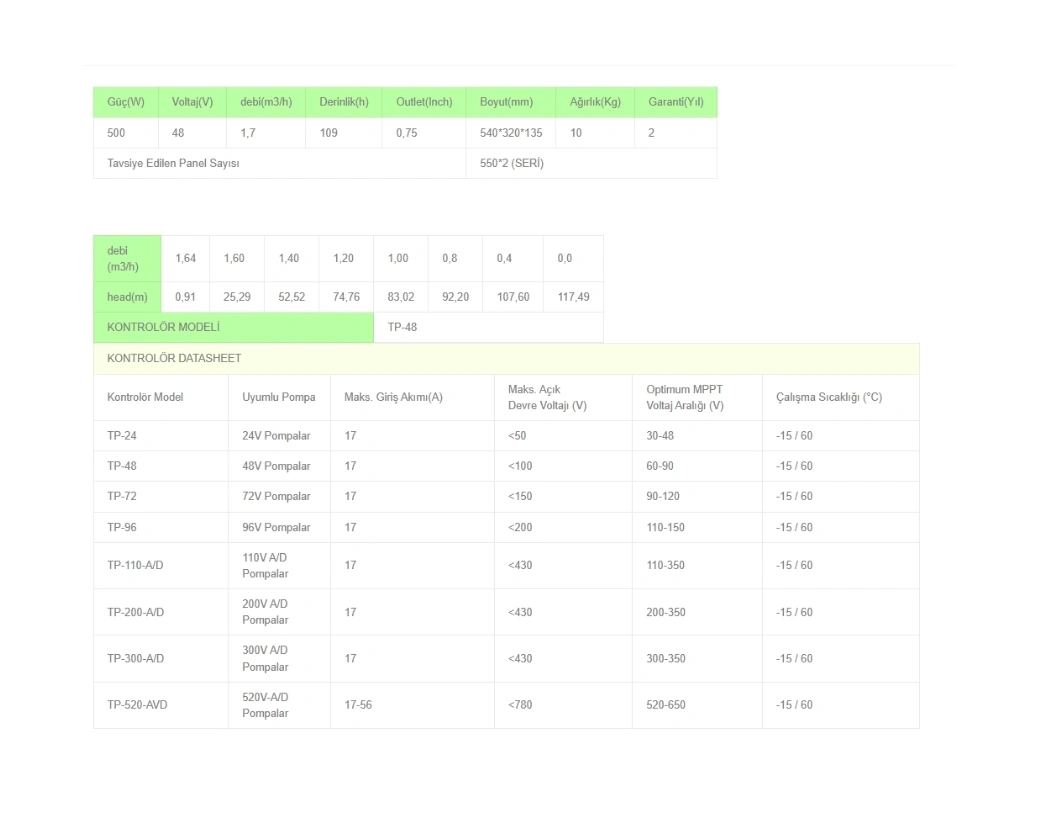Click the 540*320*135 dimension value
Screen dimensions: 1044x818
coord(511,133)
